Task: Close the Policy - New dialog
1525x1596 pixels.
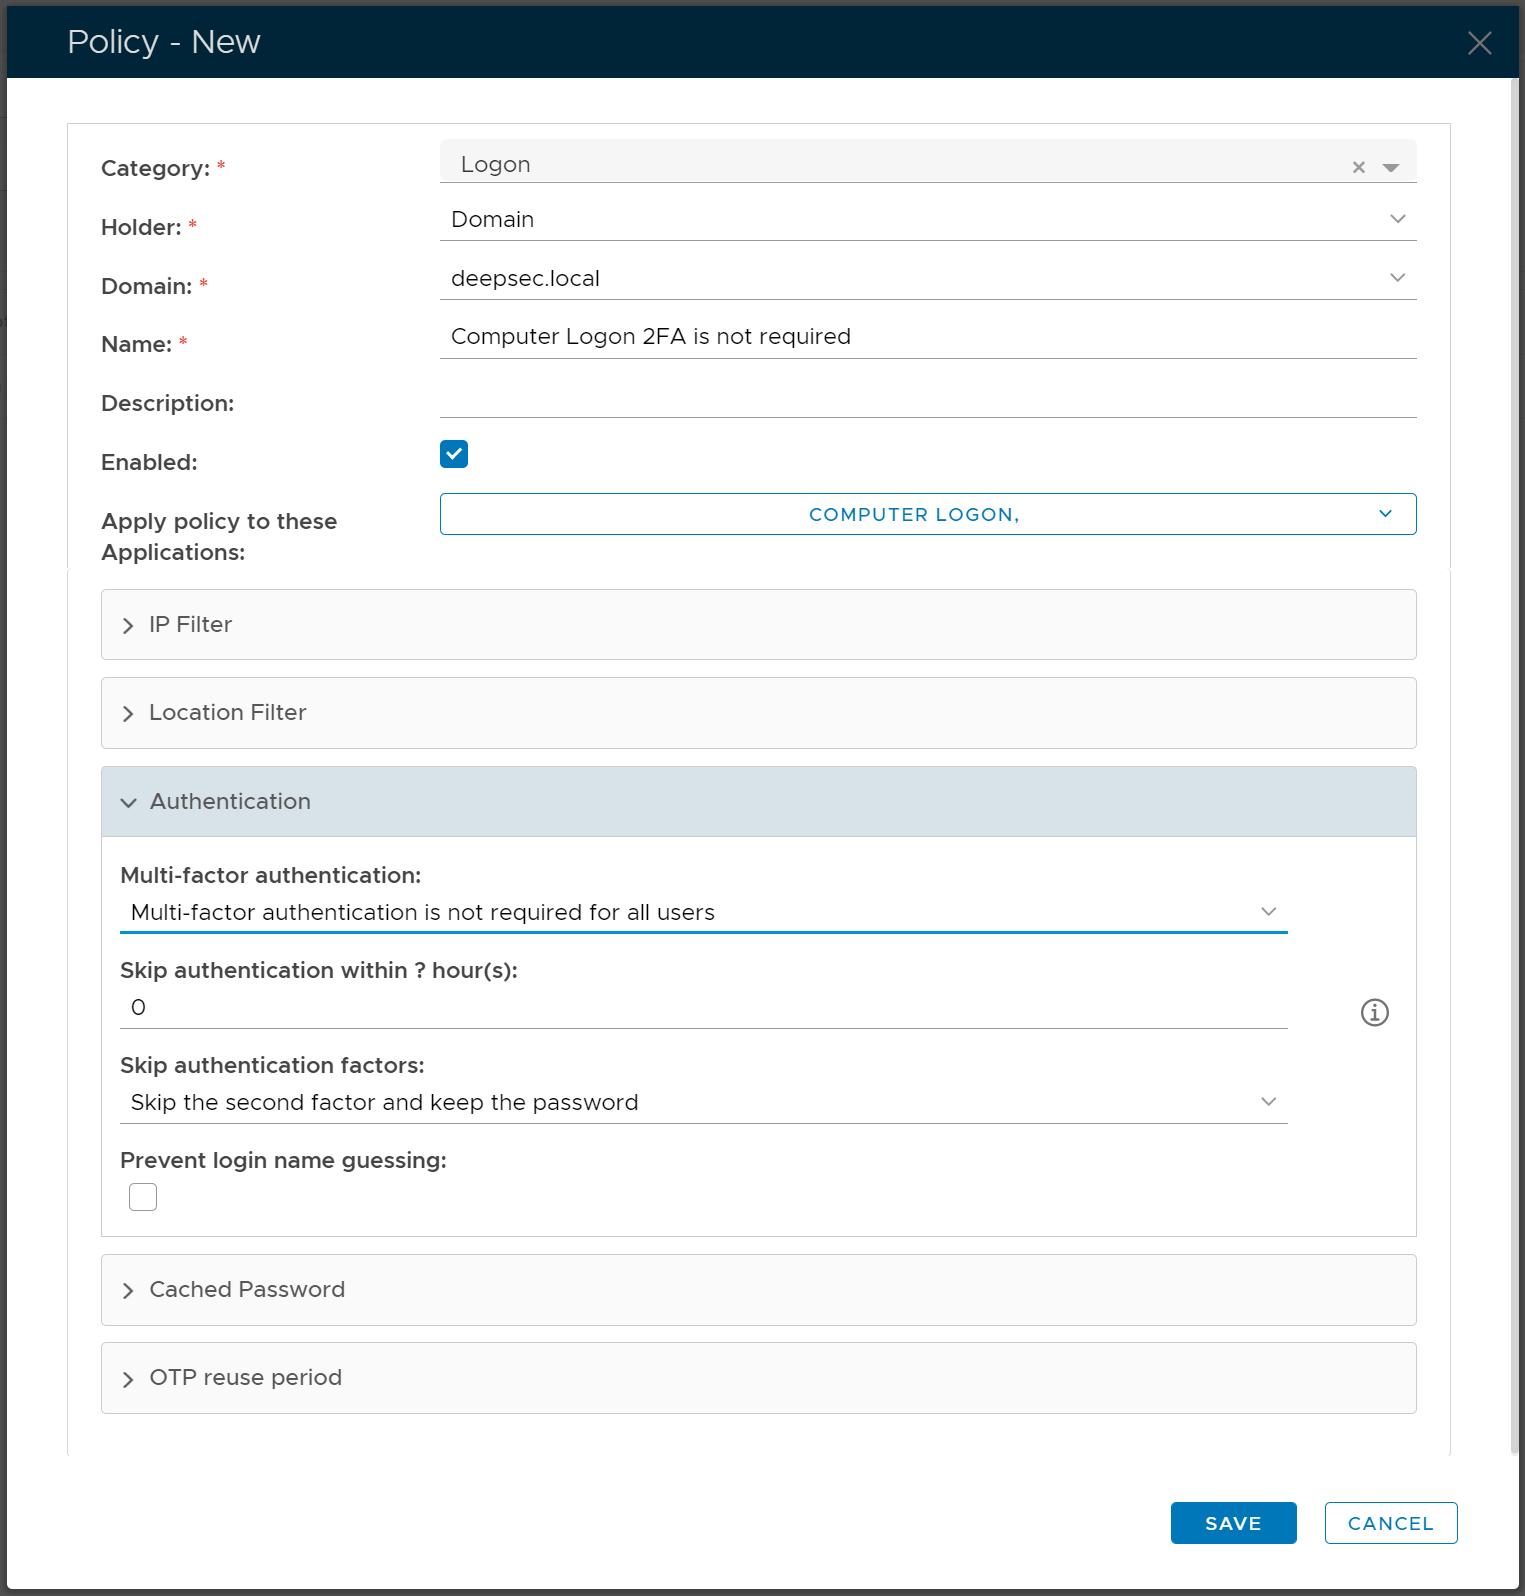Action: (1478, 43)
